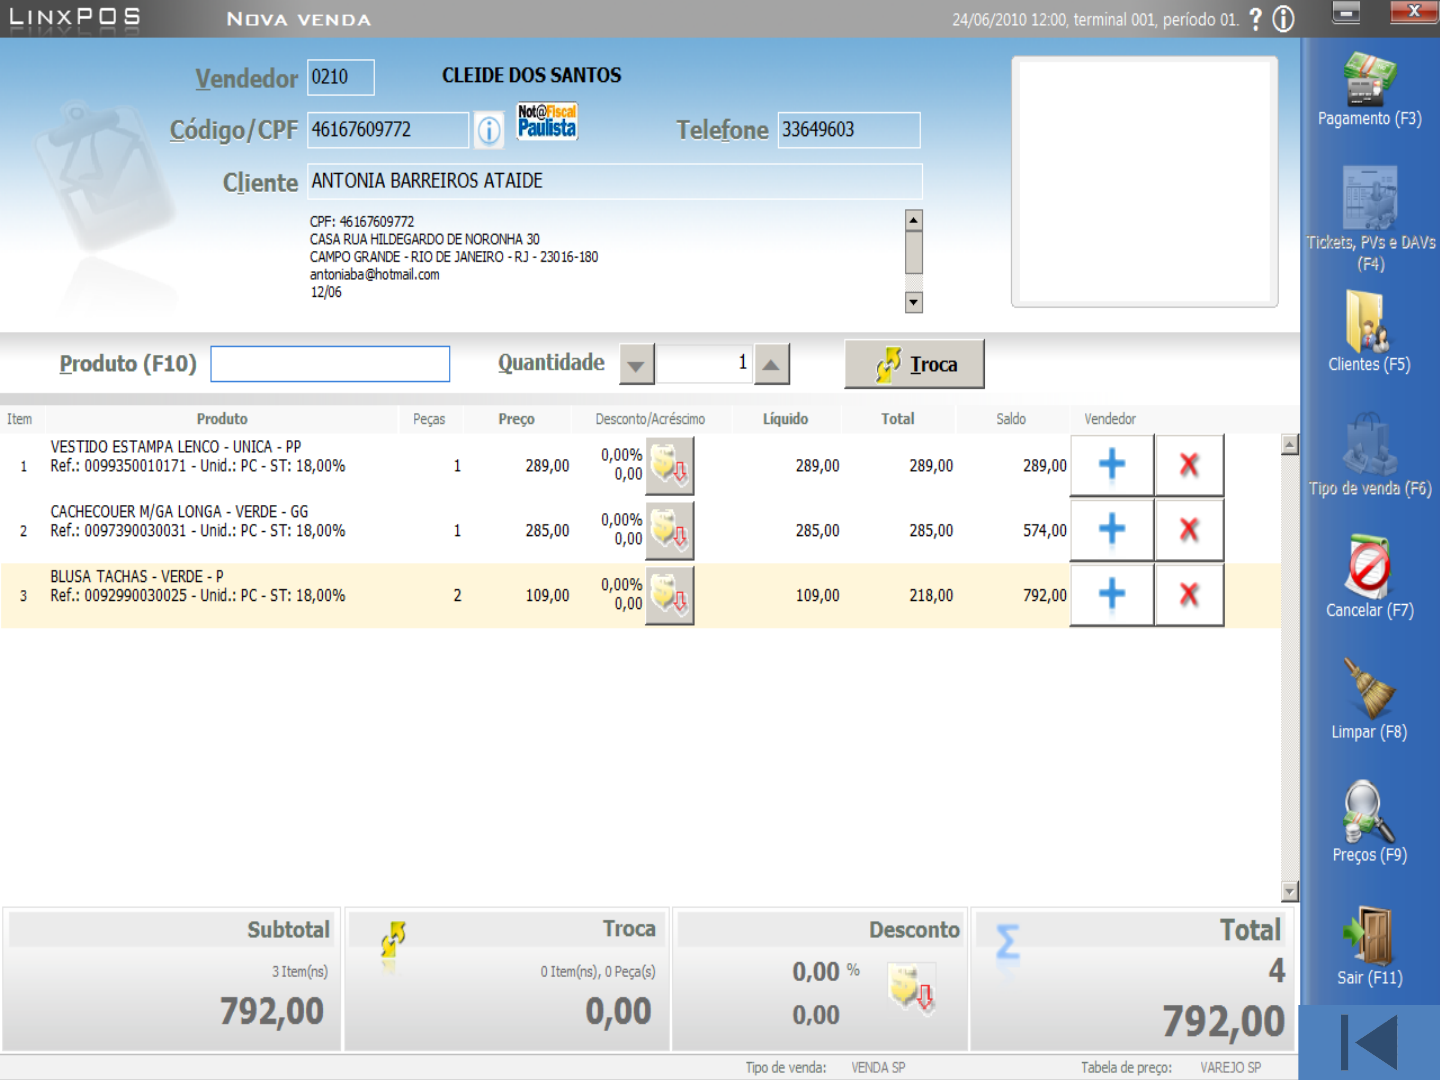Edit the Telefone field 33649603
1440x1080 pixels.
[x=849, y=130]
